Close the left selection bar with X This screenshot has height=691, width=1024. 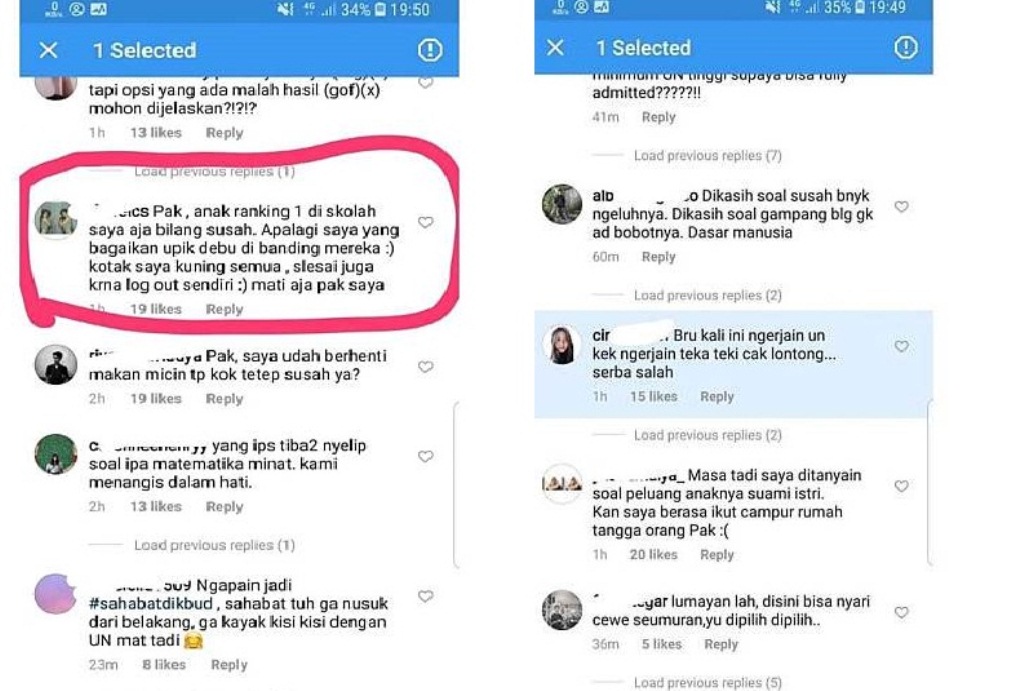48,50
